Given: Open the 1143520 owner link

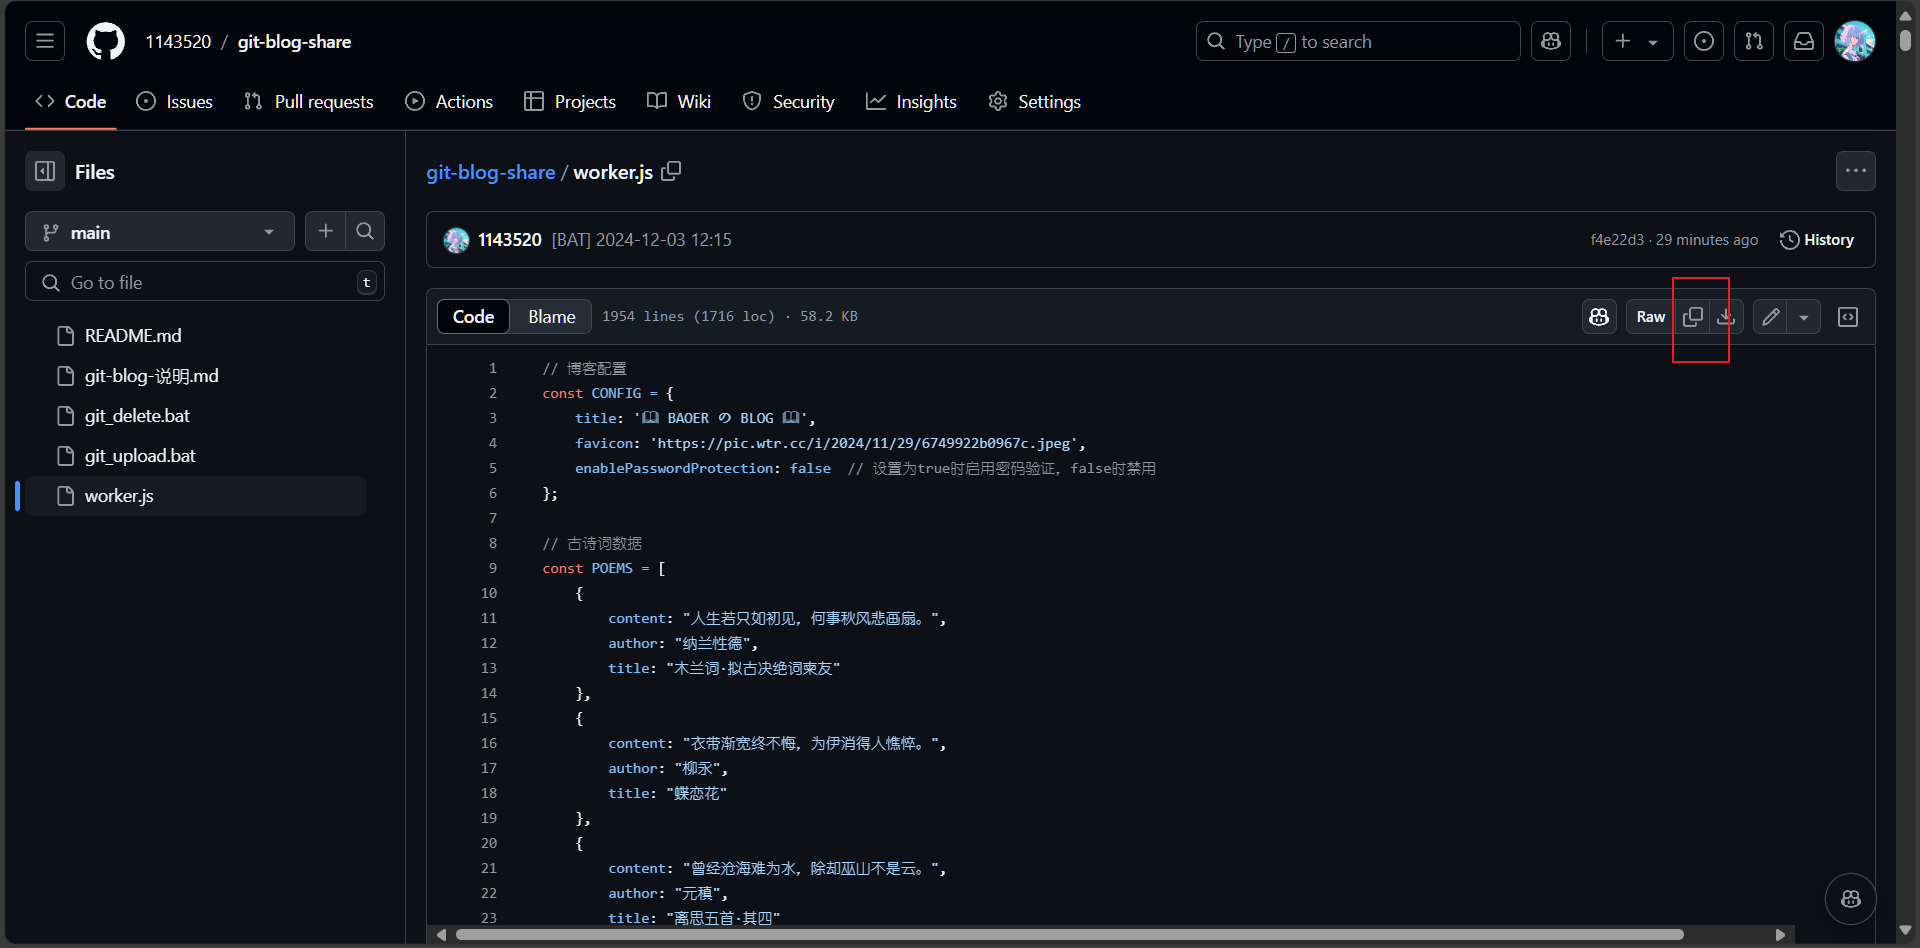Looking at the screenshot, I should [x=178, y=42].
